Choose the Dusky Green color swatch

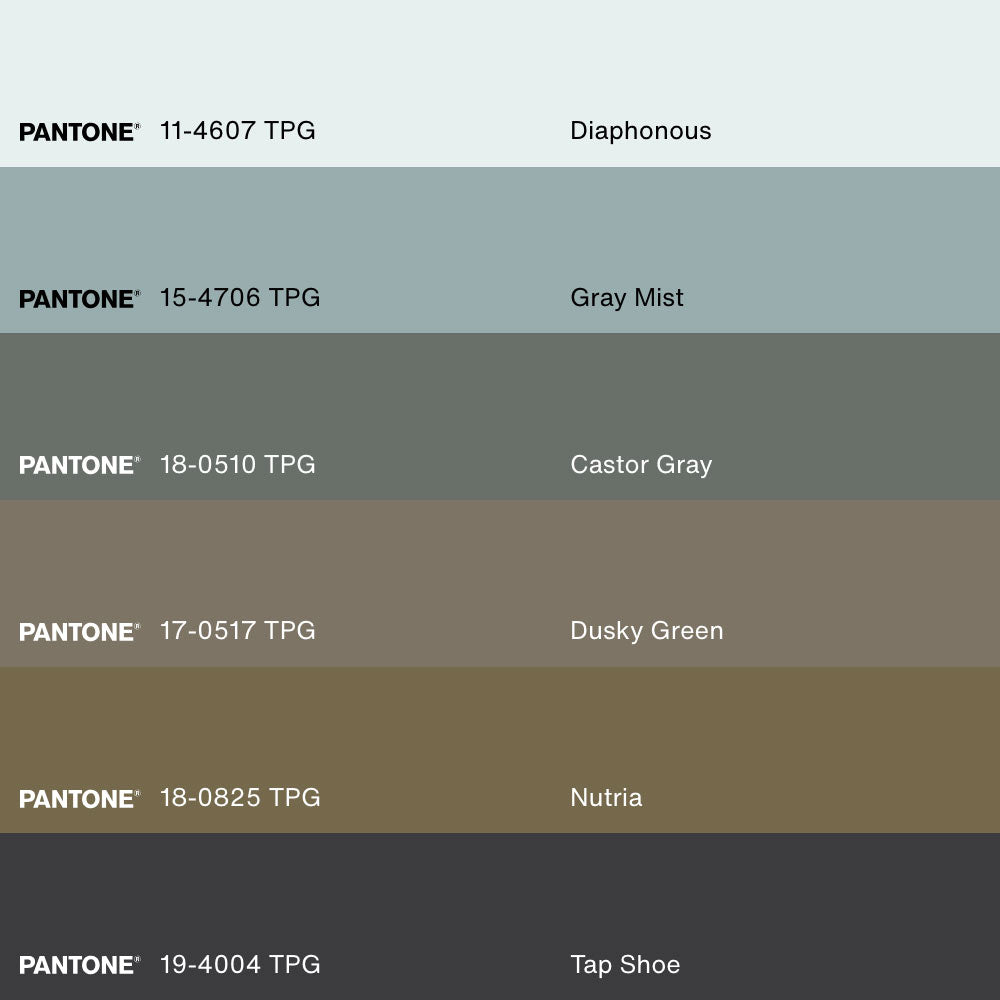[x=500, y=563]
